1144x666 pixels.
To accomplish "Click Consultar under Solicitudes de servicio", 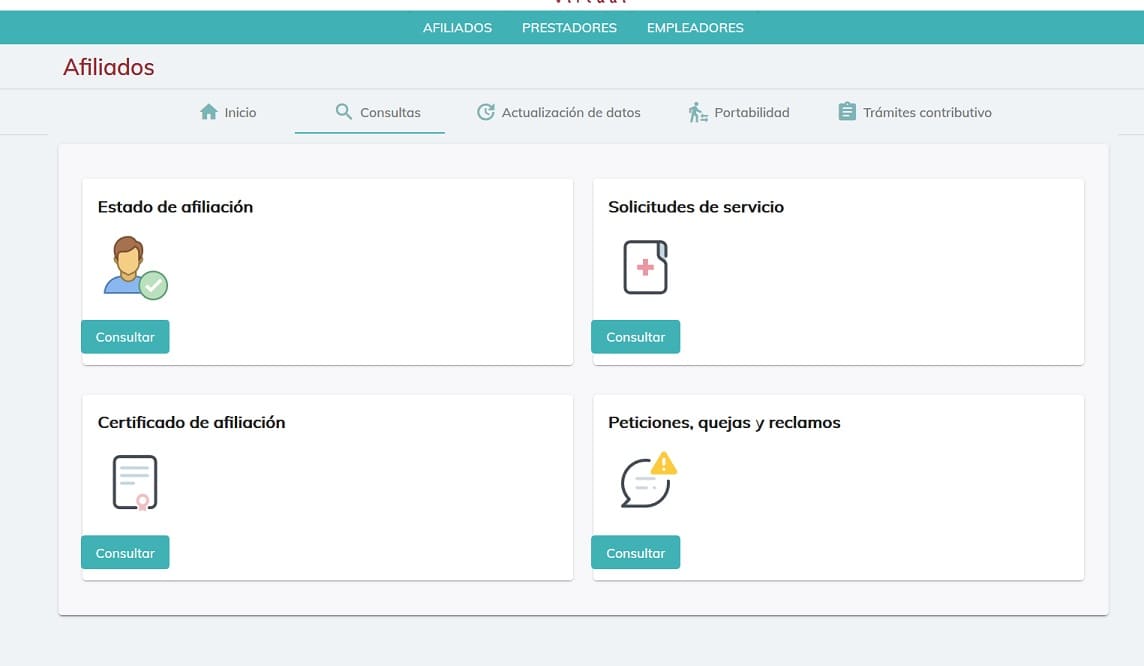I will pos(635,337).
